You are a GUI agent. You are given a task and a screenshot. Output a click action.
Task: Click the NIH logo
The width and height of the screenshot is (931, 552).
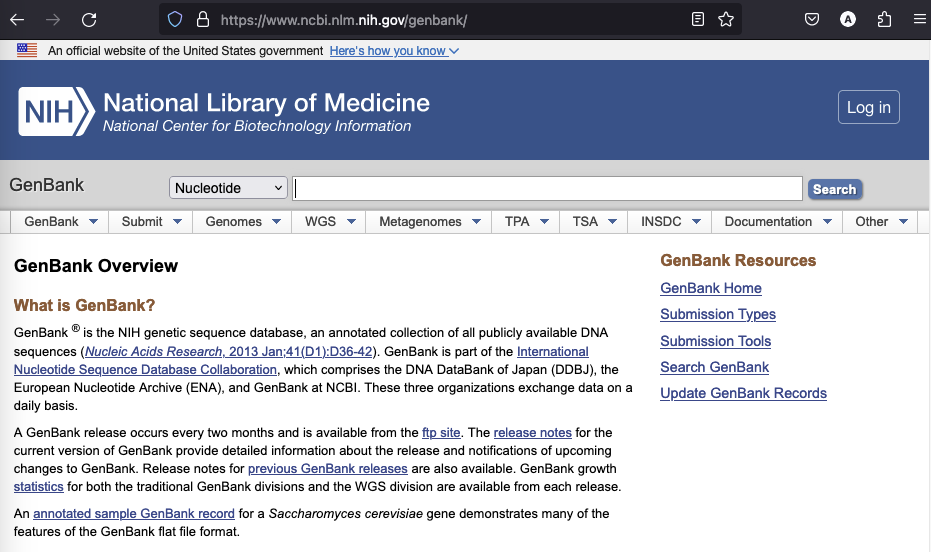[x=56, y=112]
